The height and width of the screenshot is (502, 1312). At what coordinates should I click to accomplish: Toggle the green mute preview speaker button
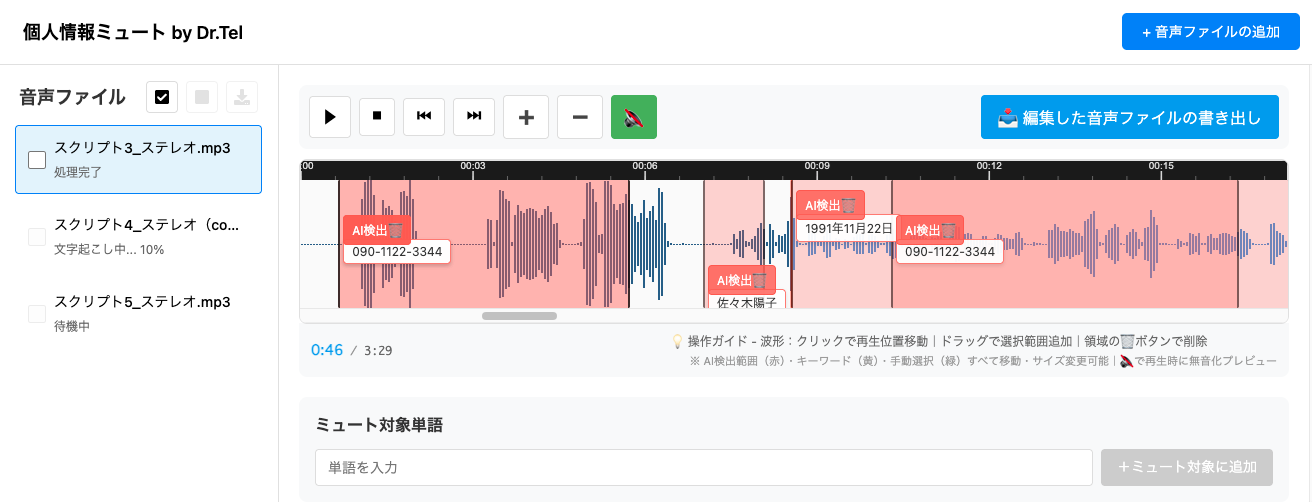coord(633,117)
